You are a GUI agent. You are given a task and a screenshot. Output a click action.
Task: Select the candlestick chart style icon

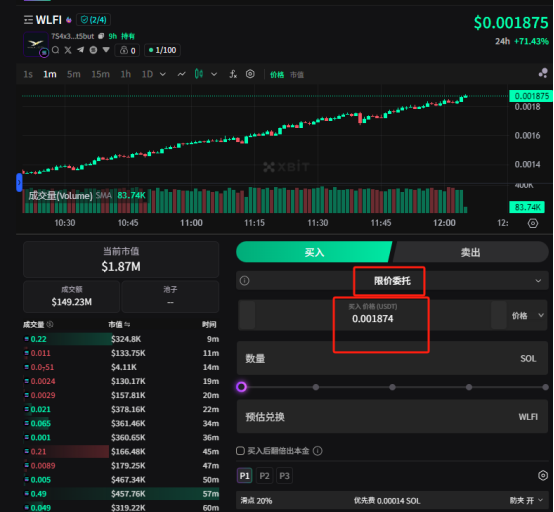199,74
